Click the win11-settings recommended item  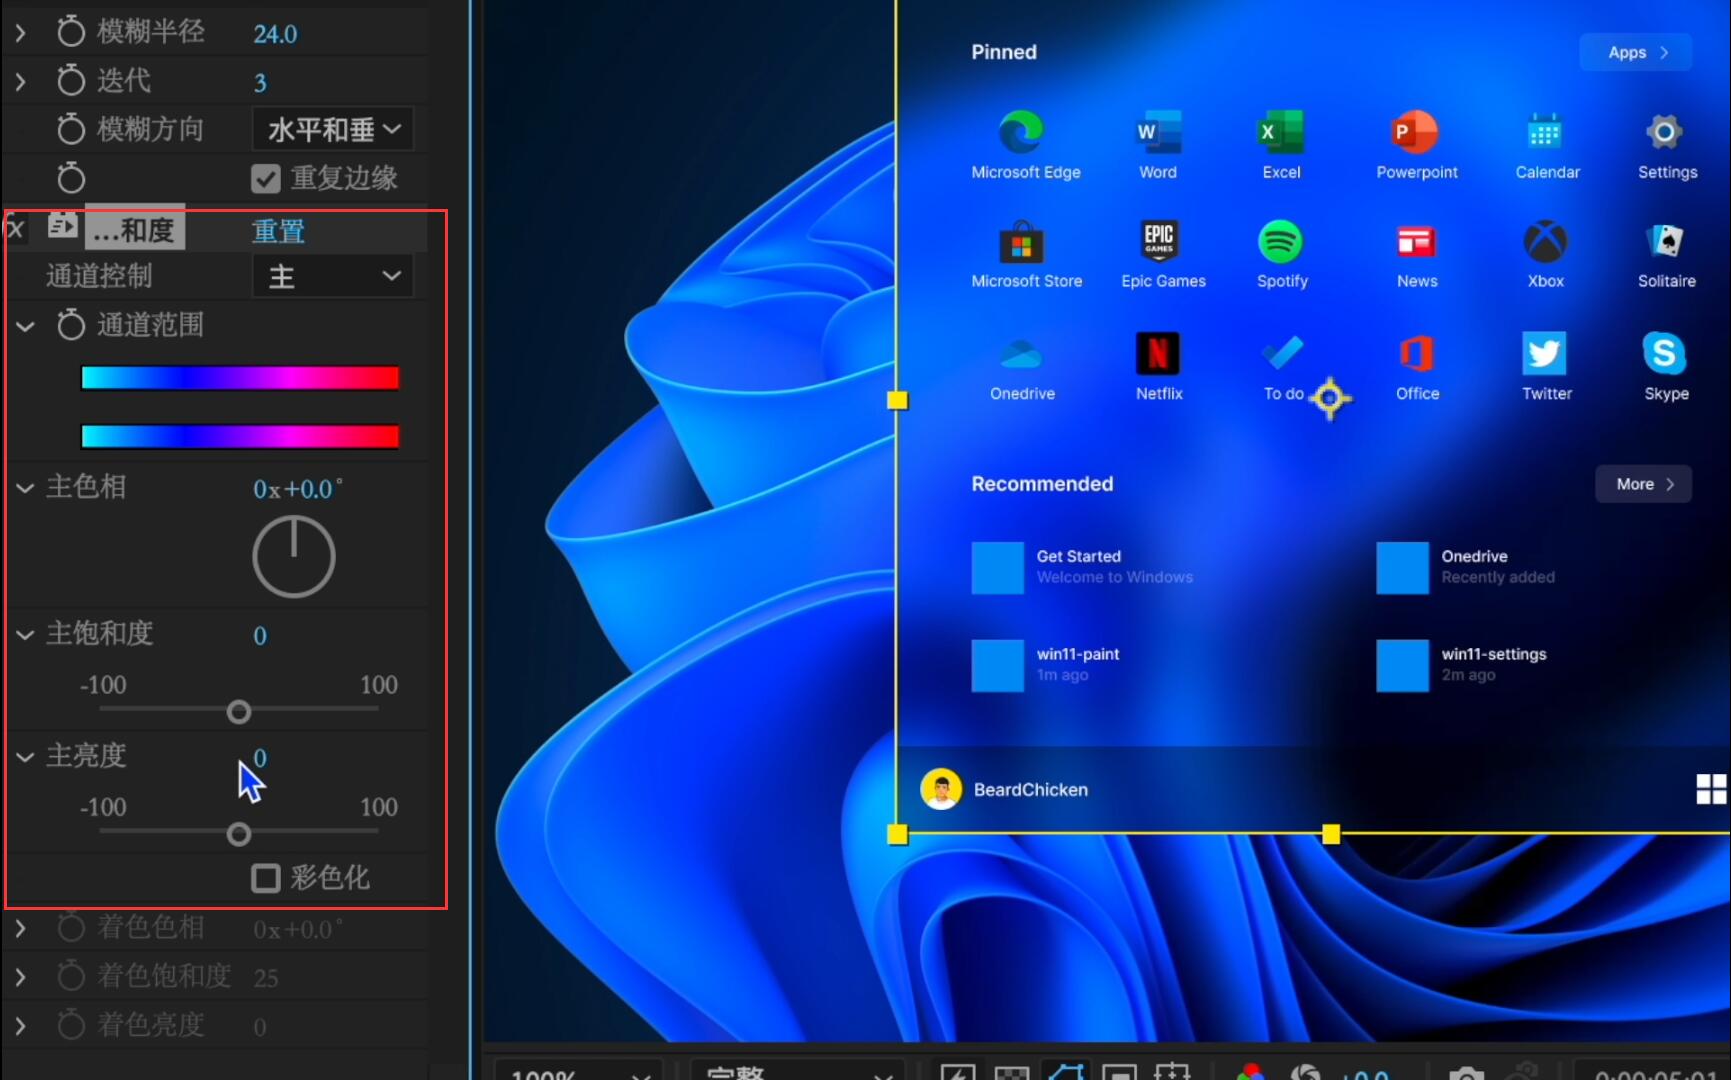coord(1462,665)
